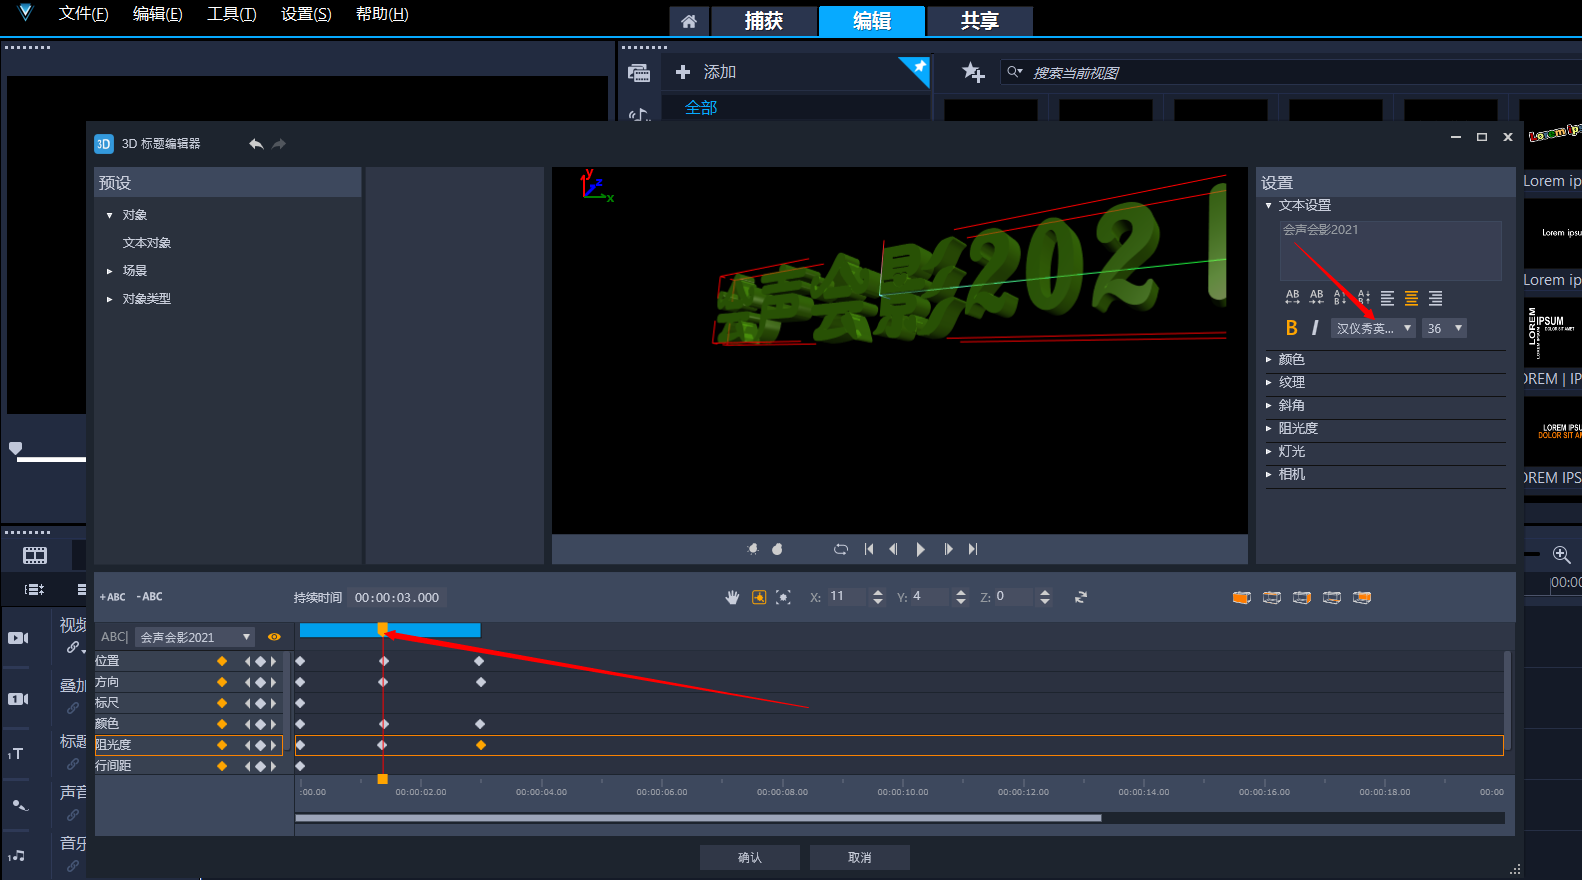Click the -ABC remove text icon
The image size is (1582, 880).
[x=150, y=597]
